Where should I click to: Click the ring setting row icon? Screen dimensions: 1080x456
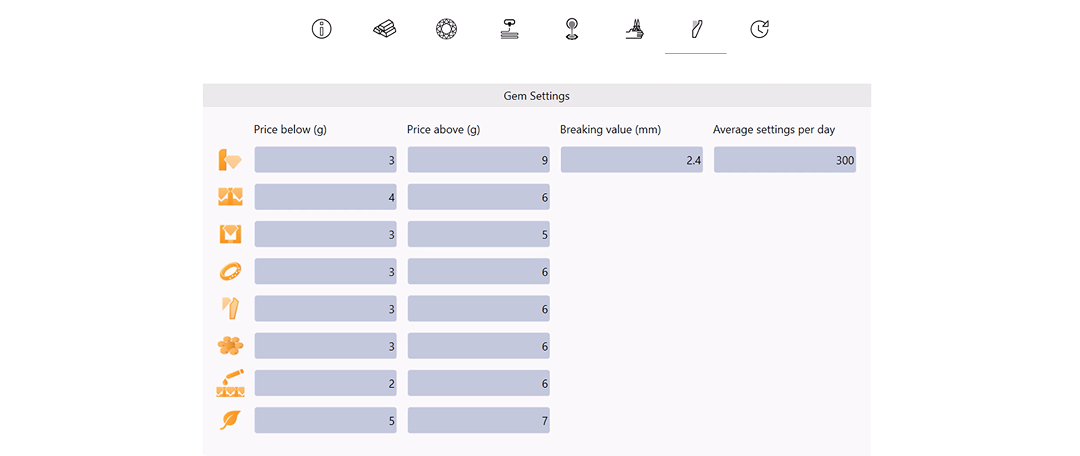point(230,271)
